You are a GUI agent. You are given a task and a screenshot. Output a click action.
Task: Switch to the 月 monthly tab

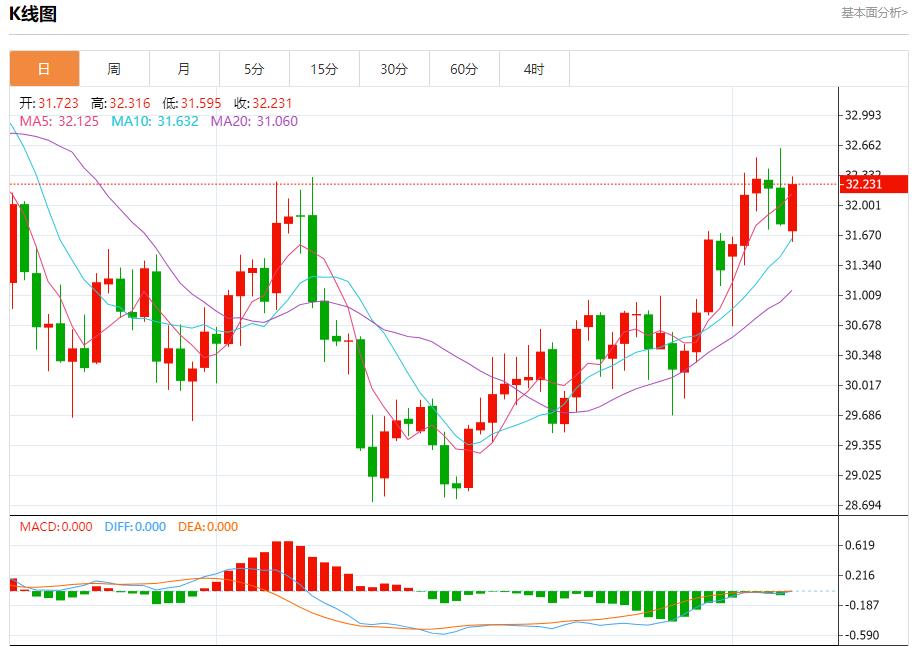(x=184, y=69)
